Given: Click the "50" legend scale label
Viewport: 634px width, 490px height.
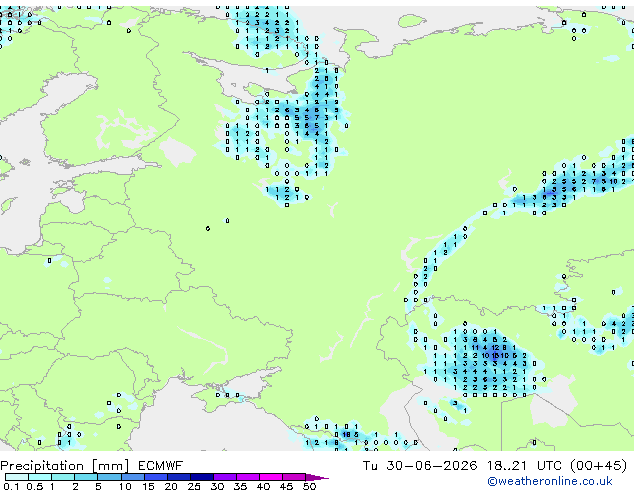Looking at the screenshot, I should click(x=309, y=486).
